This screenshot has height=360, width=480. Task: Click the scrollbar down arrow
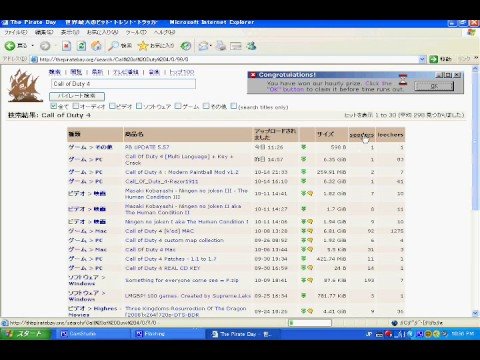tap(475, 313)
